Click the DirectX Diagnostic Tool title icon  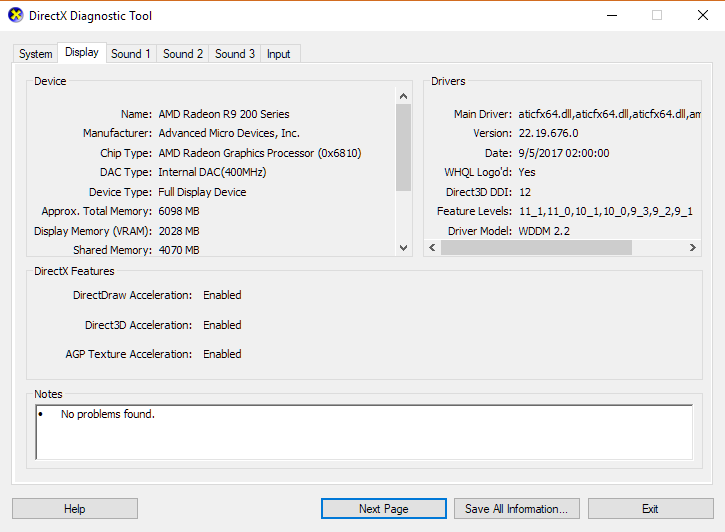point(16,15)
